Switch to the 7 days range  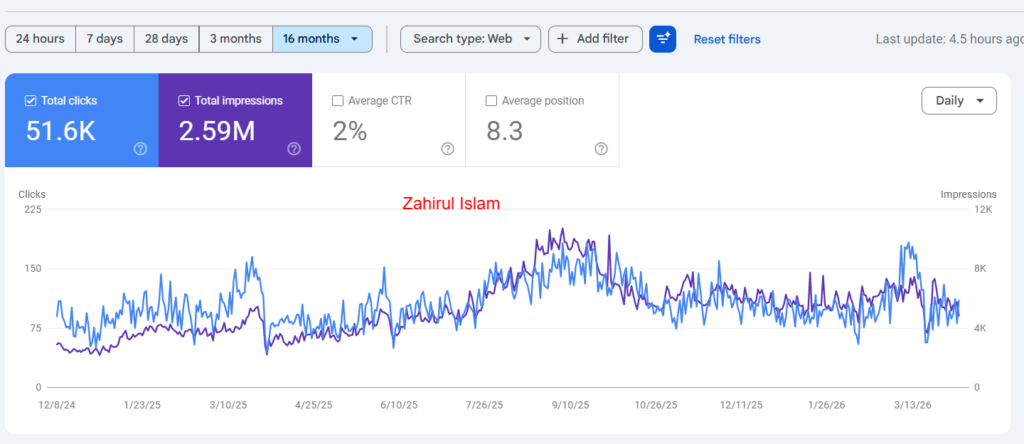coord(104,39)
